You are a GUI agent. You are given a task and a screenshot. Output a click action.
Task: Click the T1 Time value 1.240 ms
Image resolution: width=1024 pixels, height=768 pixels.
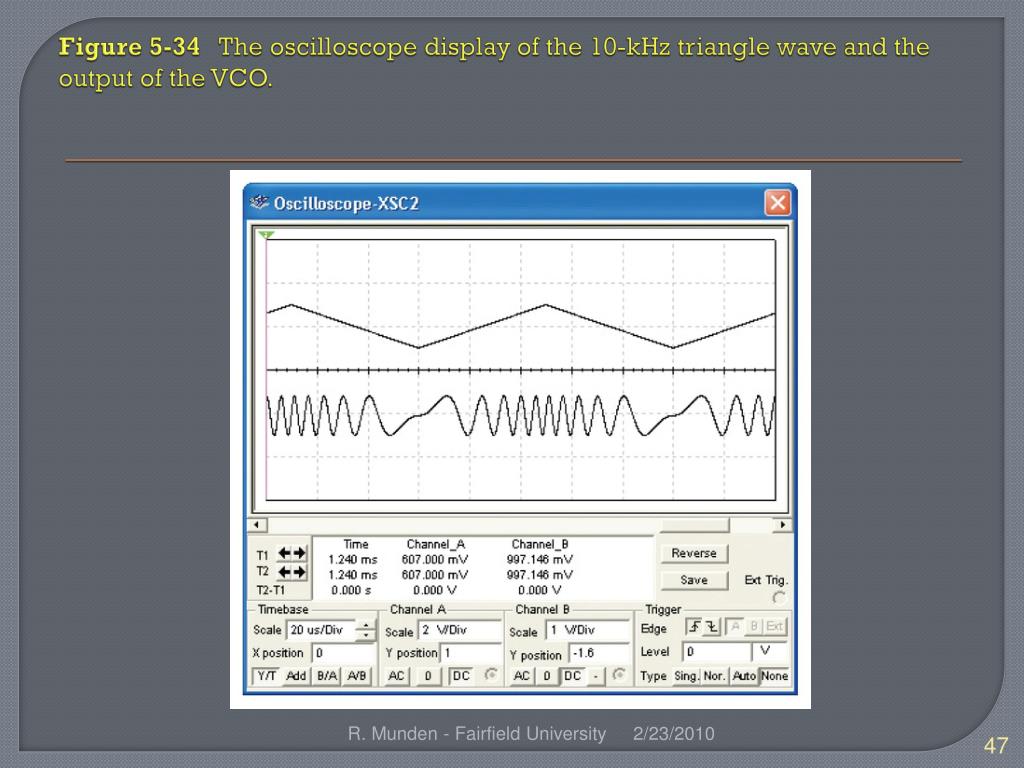click(353, 560)
